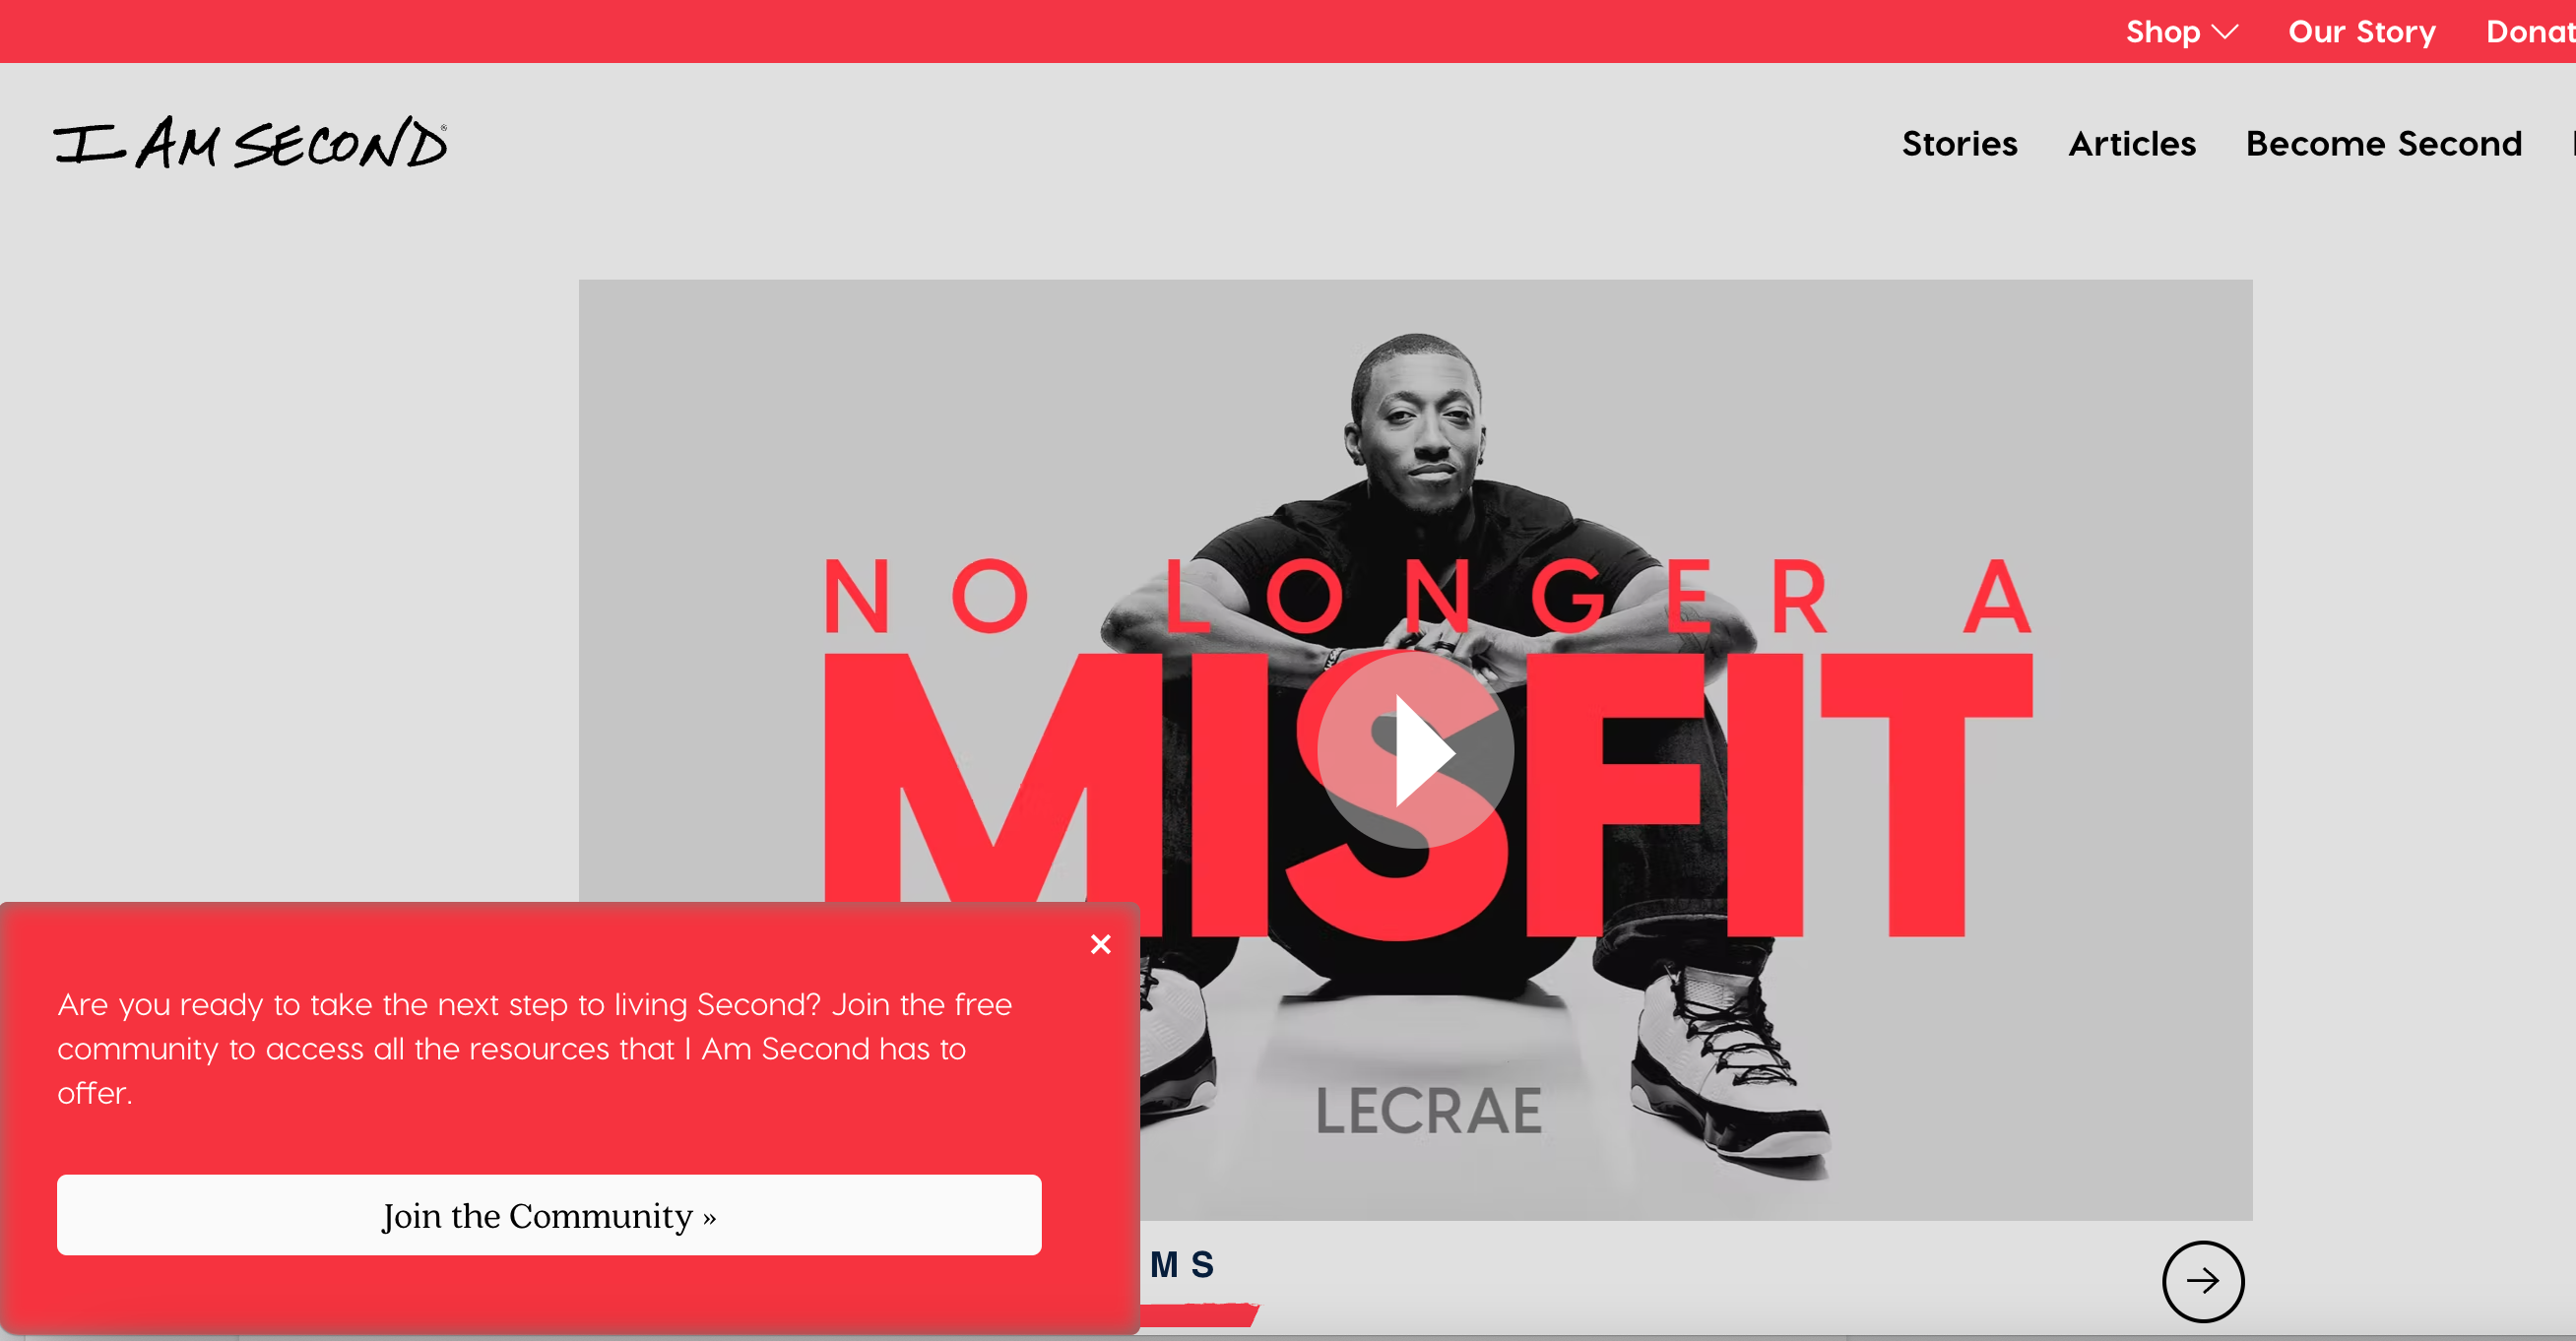
Task: Click the popup's community invitation text
Action: click(535, 1049)
